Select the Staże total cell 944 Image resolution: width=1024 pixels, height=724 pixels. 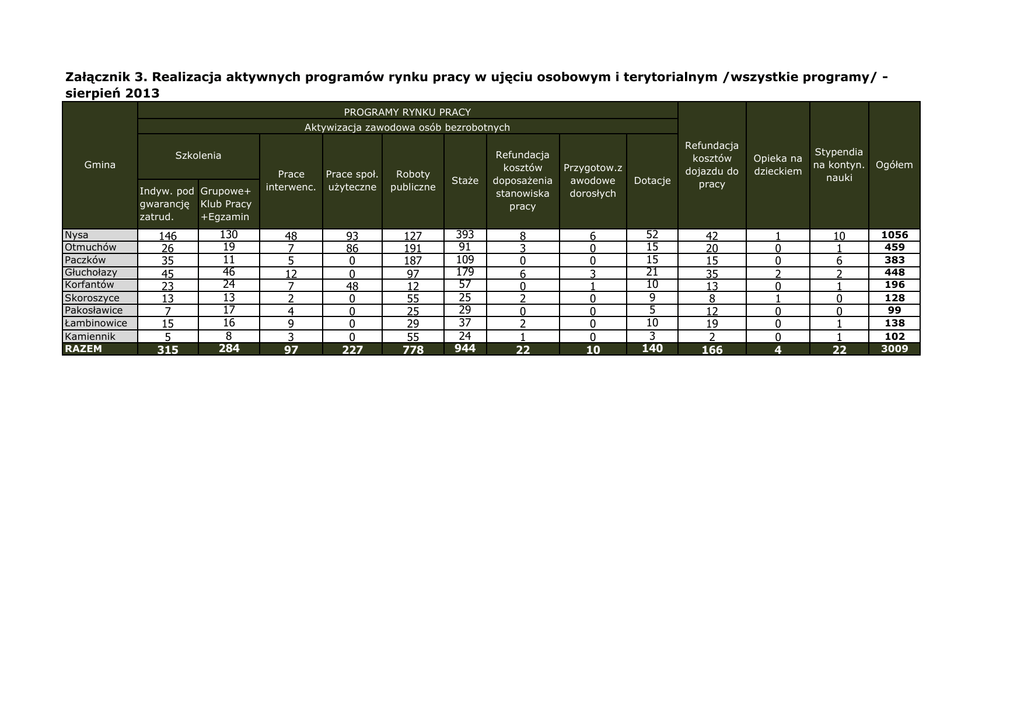(465, 349)
